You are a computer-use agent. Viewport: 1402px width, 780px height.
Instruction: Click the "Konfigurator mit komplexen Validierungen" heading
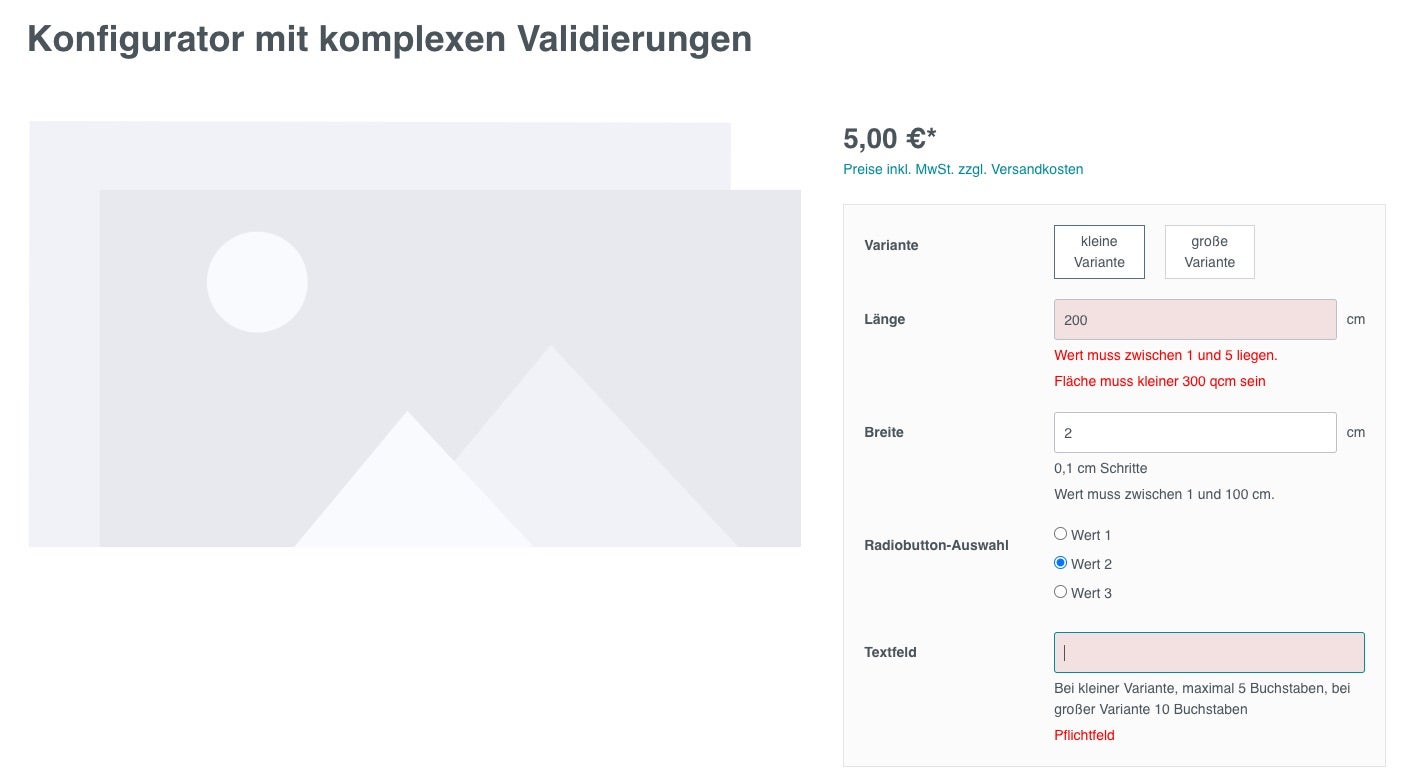tap(389, 39)
